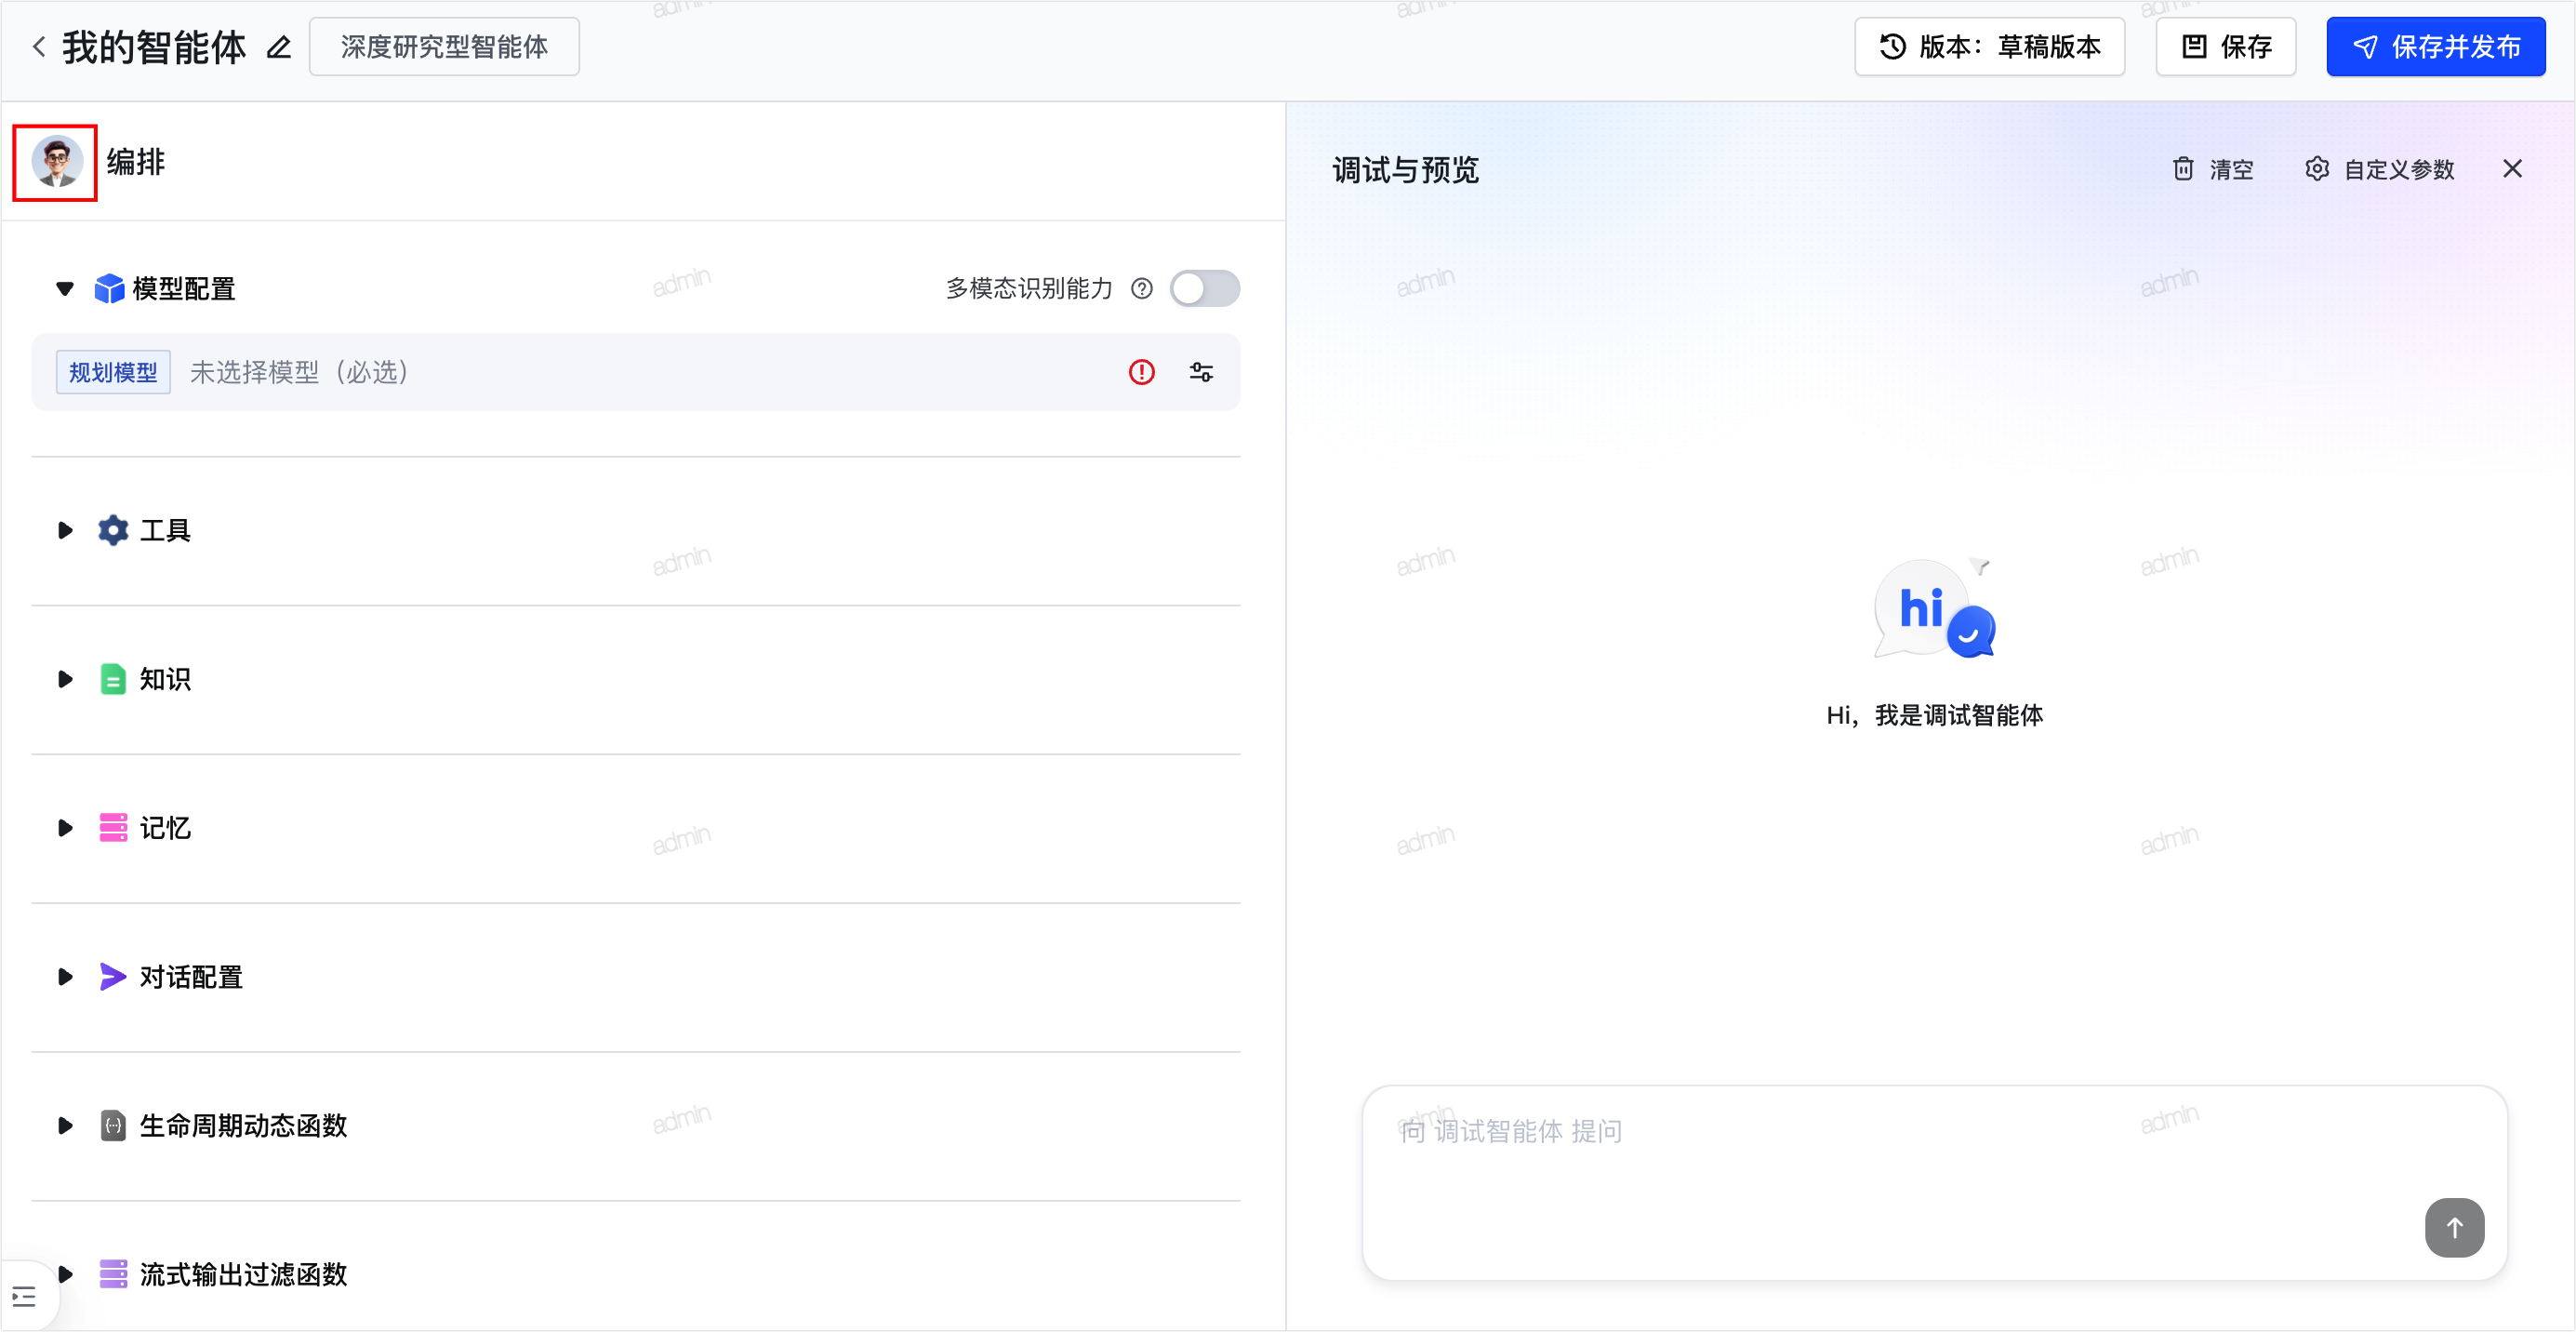This screenshot has width=2576, height=1332.
Task: Click 清空 to clear the debug chat
Action: (2213, 169)
